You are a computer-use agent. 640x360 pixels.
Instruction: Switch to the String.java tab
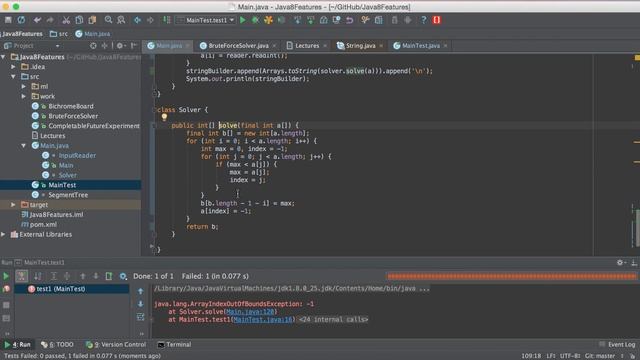click(360, 46)
